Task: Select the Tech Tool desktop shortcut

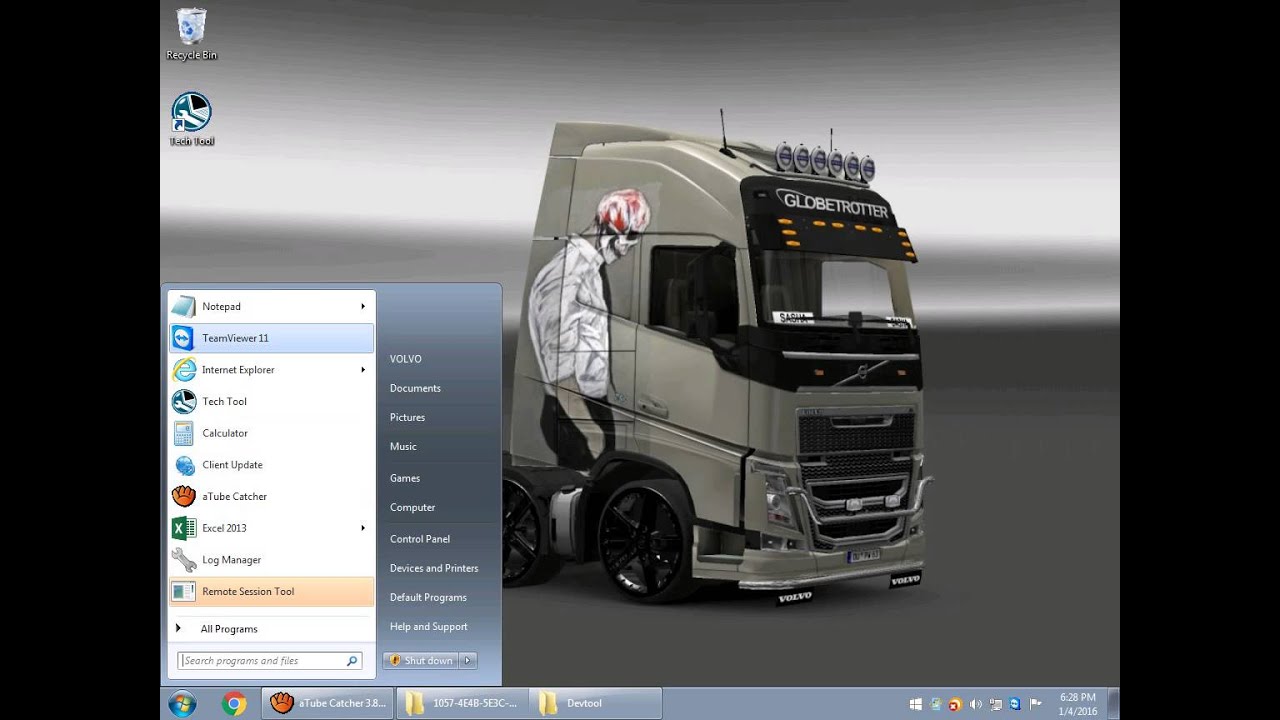Action: point(191,119)
